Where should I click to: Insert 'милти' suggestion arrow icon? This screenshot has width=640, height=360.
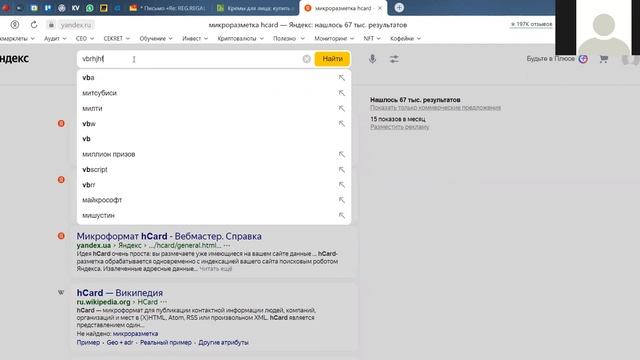tap(342, 109)
